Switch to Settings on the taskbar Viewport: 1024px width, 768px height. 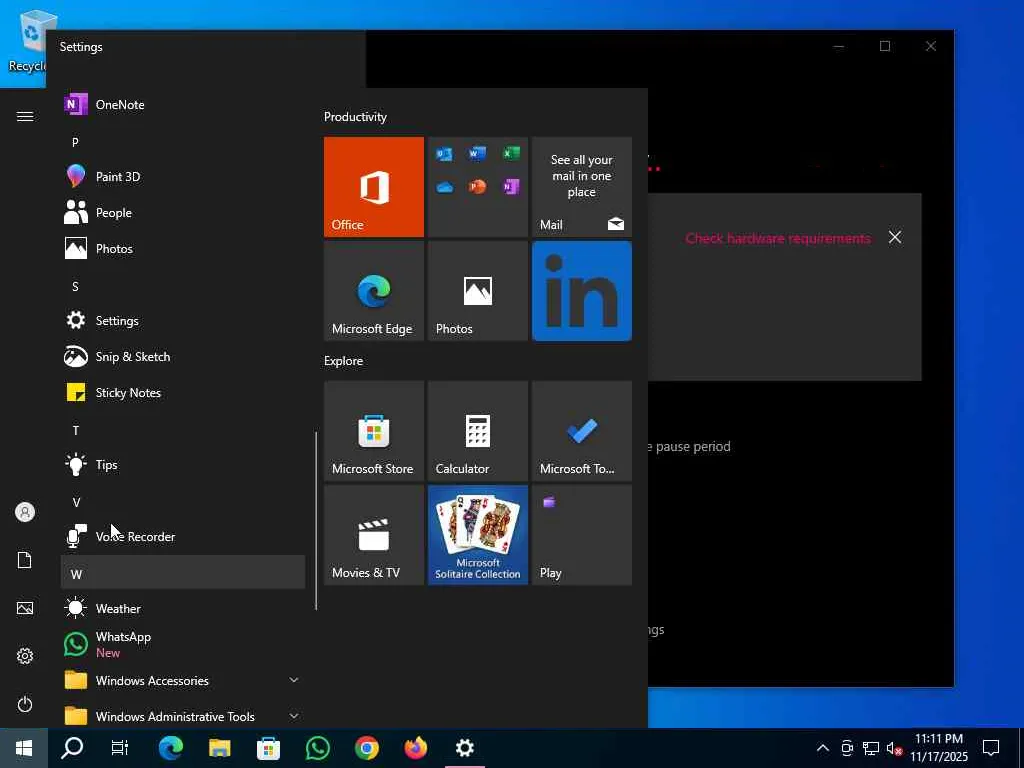(x=464, y=748)
